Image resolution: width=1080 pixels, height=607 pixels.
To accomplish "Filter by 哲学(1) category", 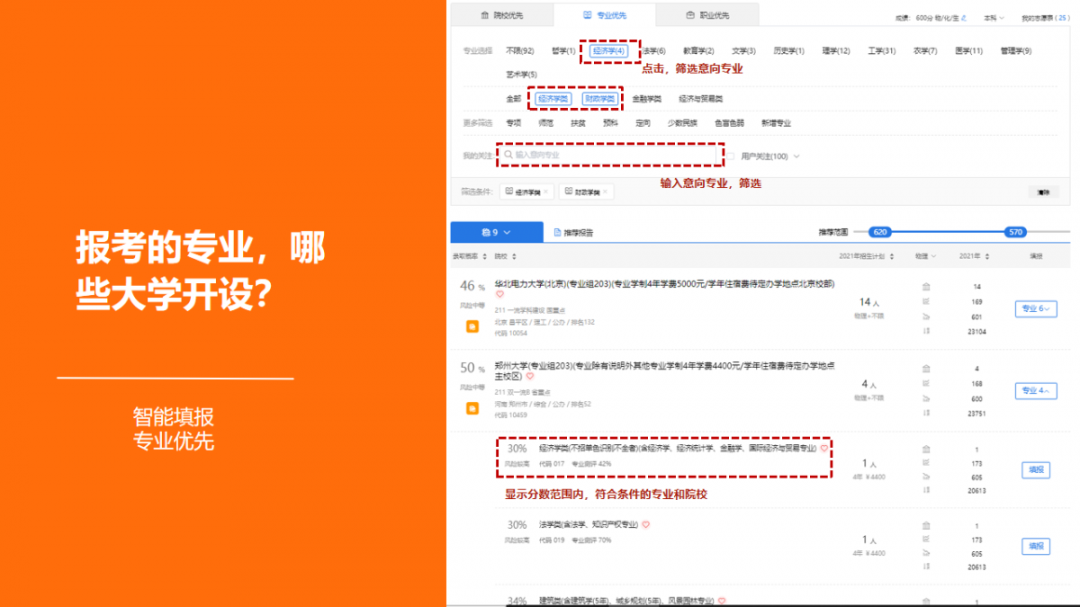I will pos(563,51).
